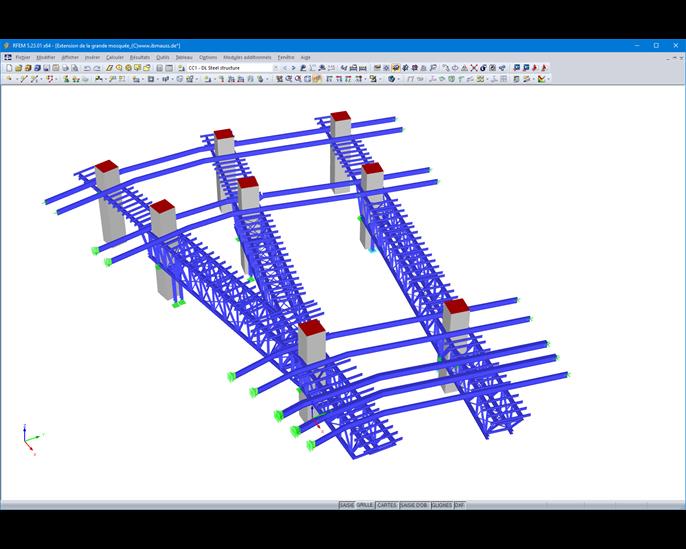Click the yellow pencil edit icon

[109, 68]
